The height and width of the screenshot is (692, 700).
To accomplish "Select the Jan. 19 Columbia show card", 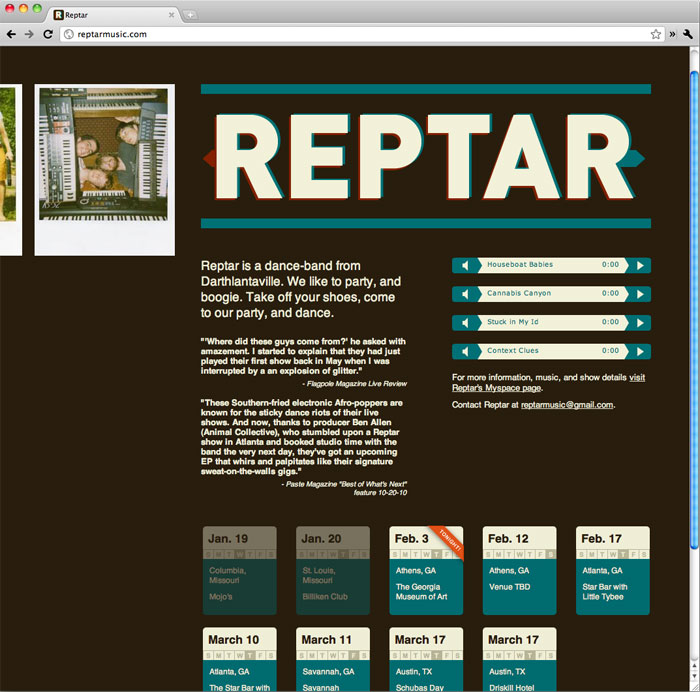I will 240,570.
